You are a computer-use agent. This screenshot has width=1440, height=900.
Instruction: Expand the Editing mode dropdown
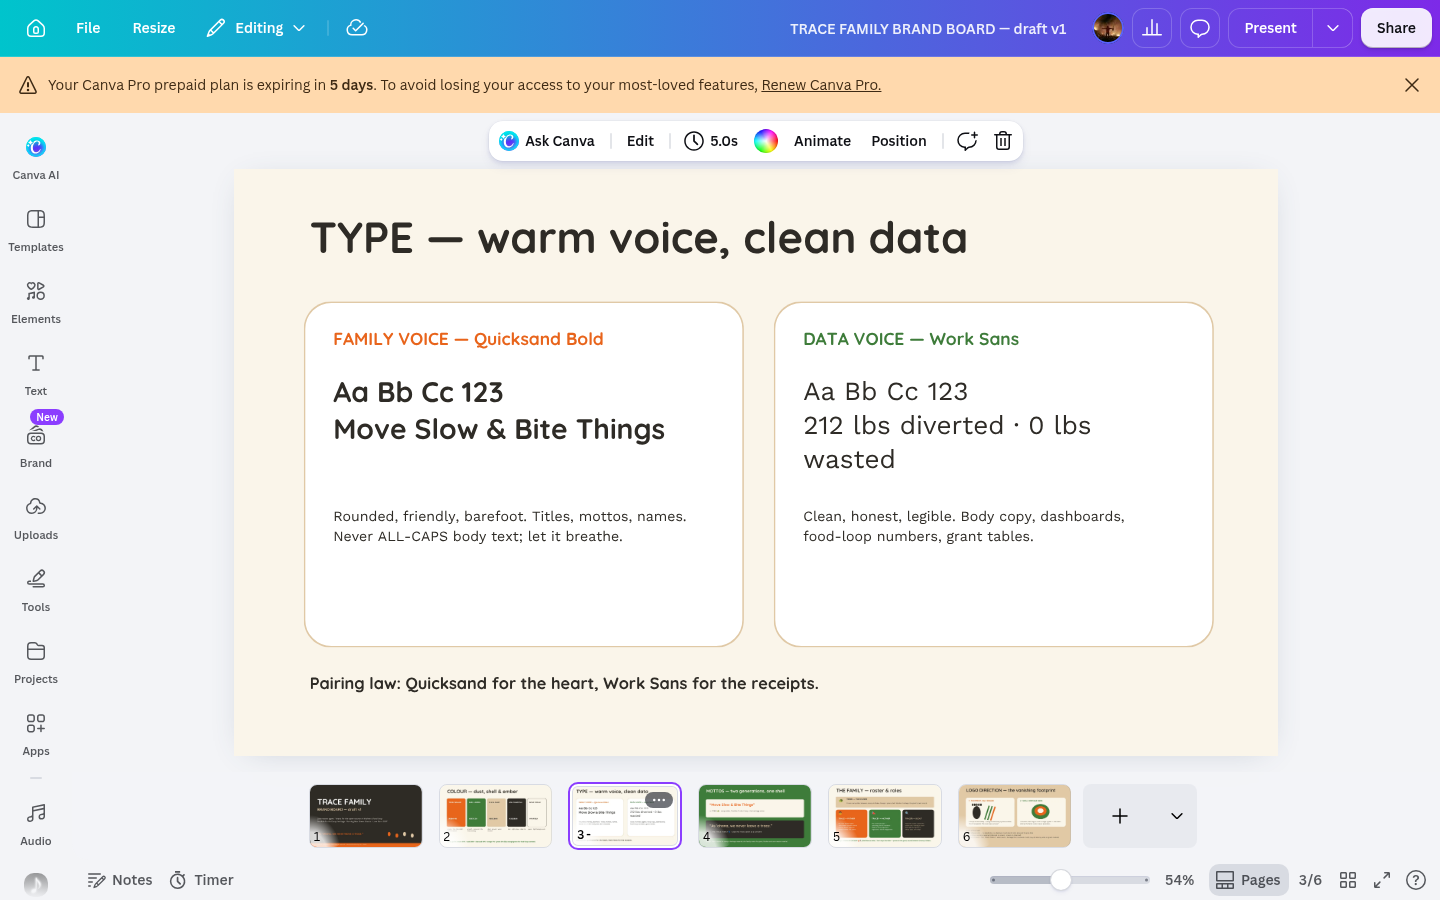click(x=256, y=28)
